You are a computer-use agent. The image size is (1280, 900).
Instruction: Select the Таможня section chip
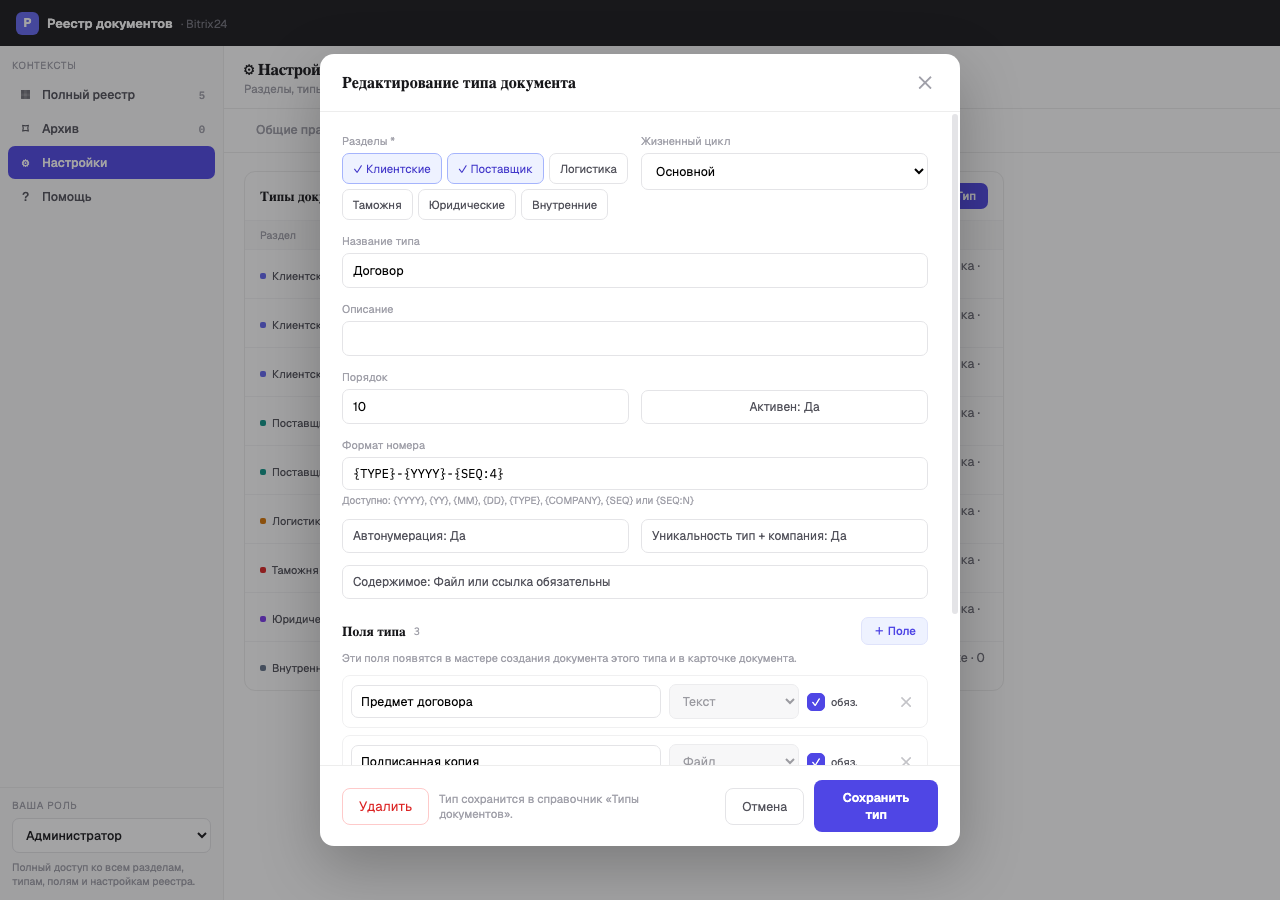[x=377, y=205]
